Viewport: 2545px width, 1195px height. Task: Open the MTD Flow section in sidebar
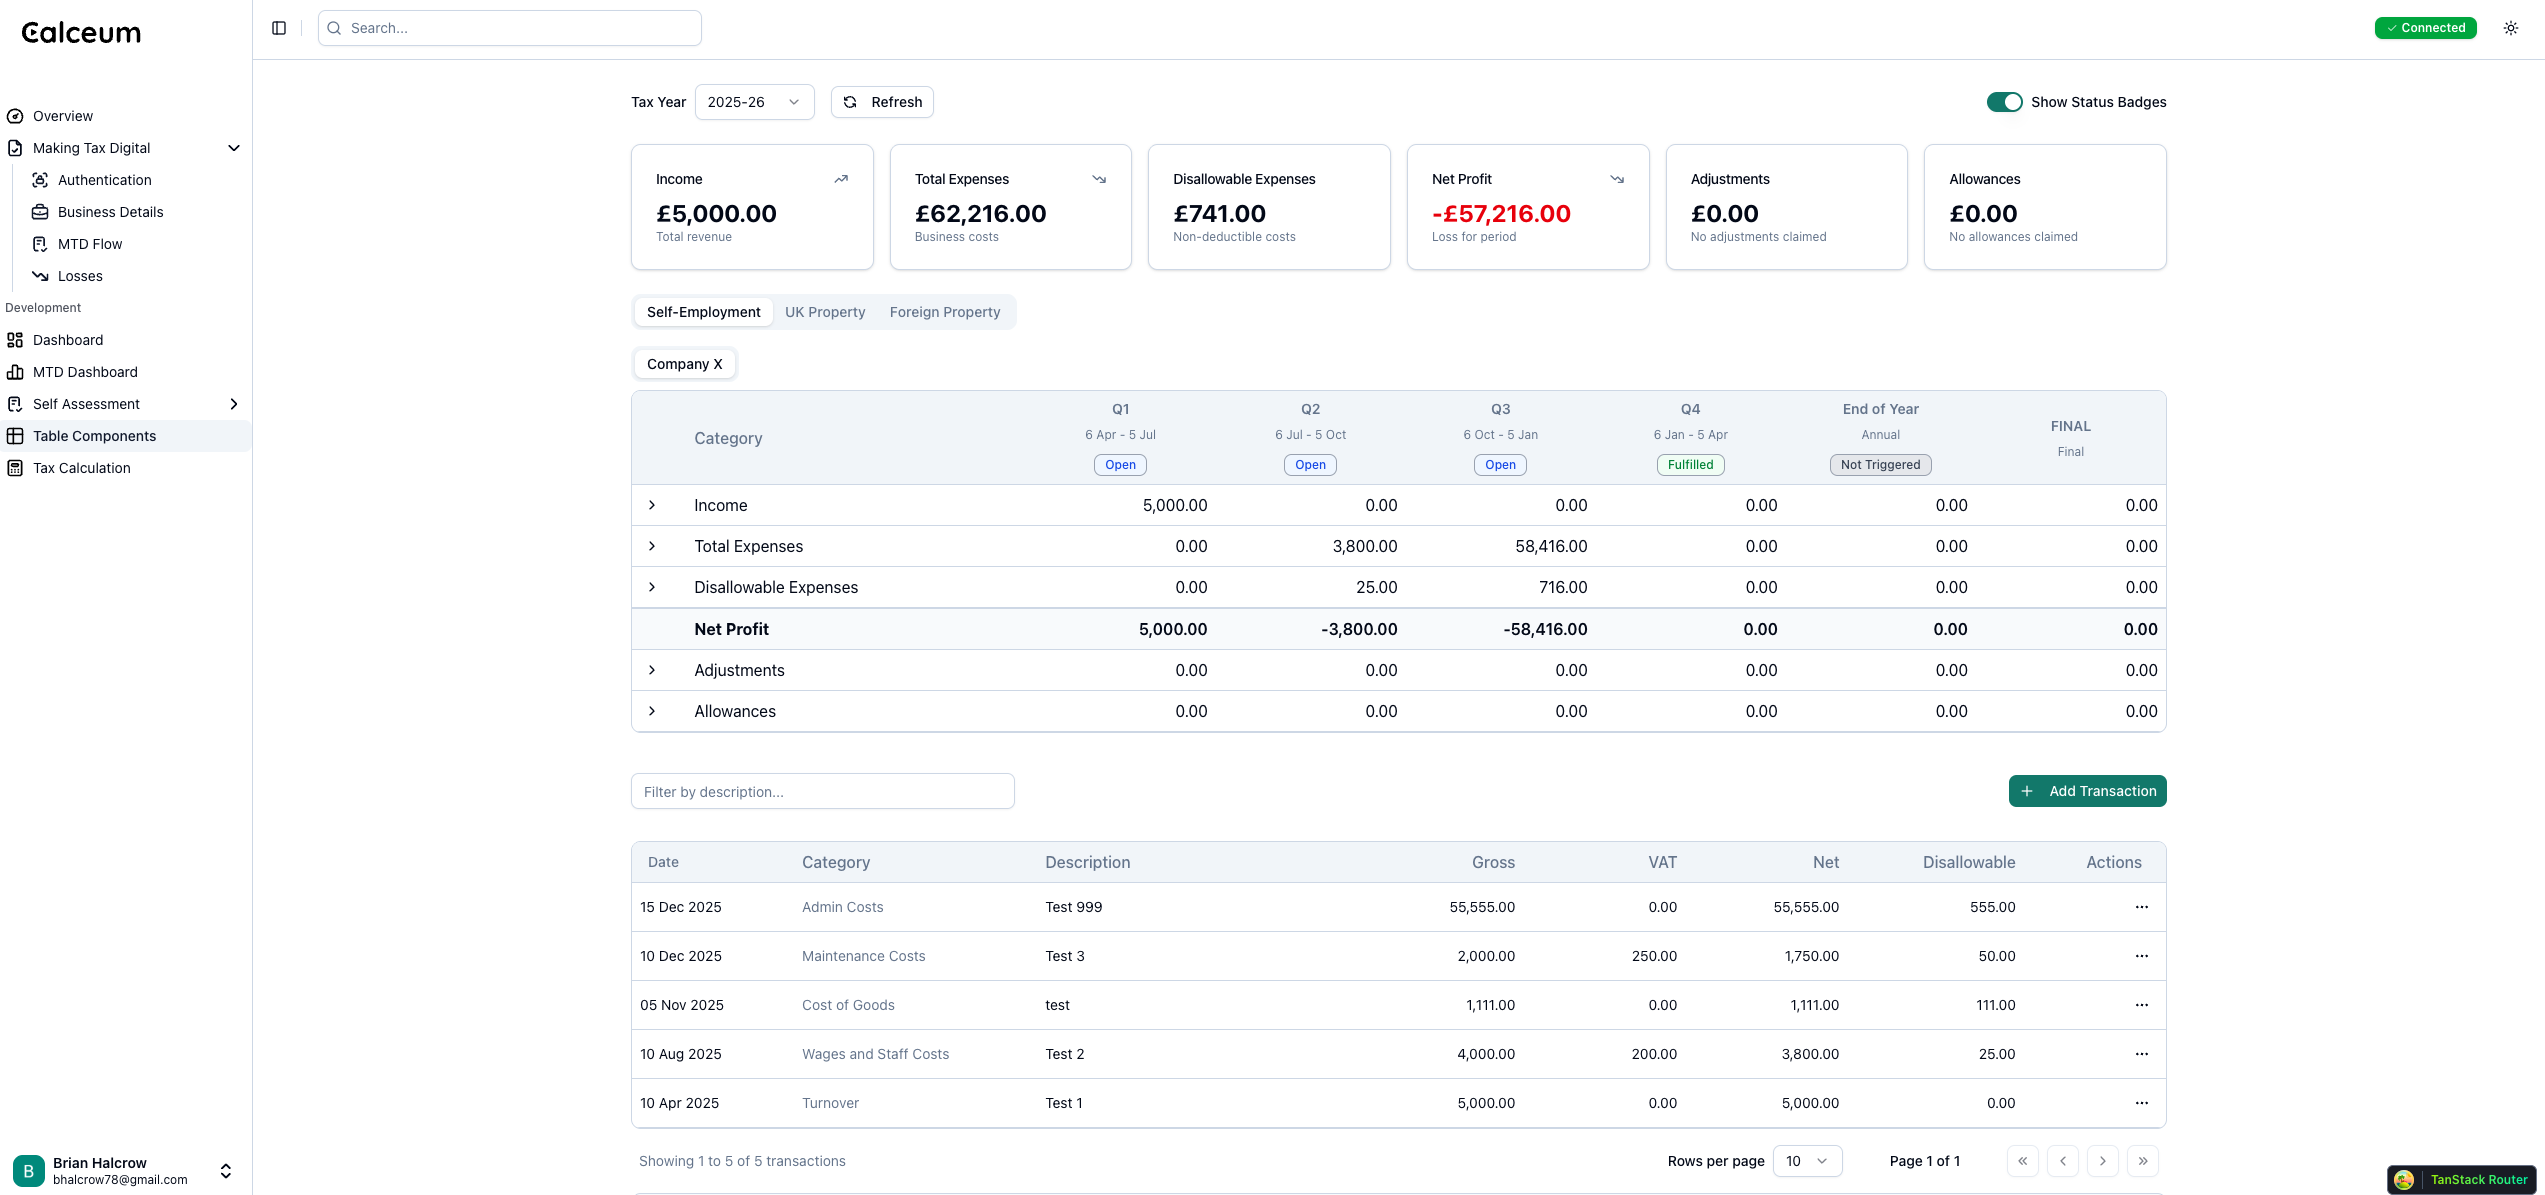[x=90, y=243]
